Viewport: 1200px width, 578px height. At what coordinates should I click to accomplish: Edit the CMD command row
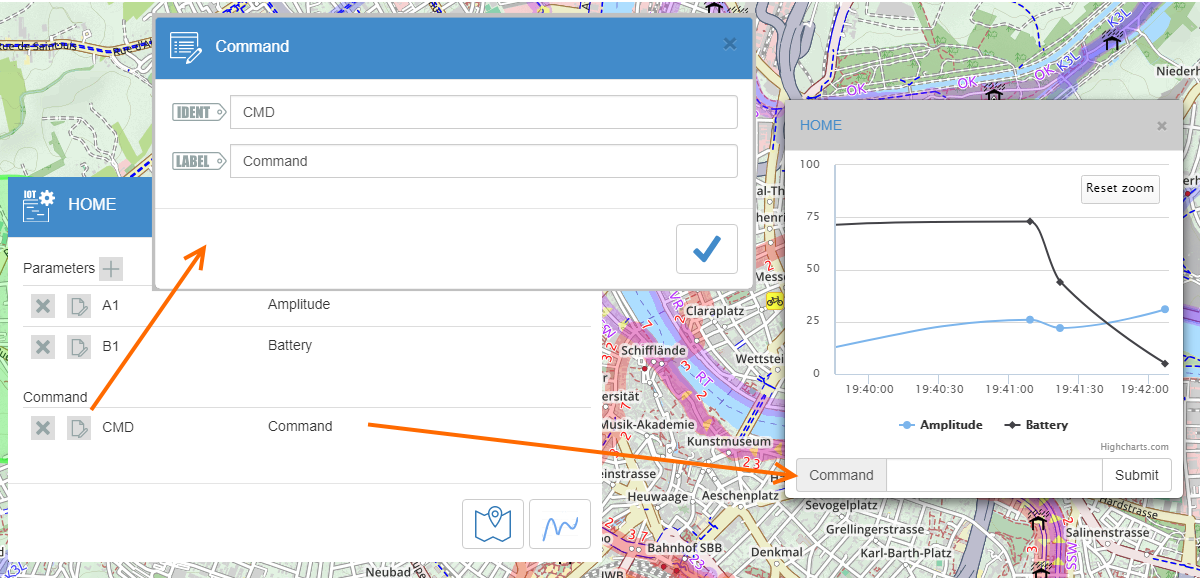pyautogui.click(x=79, y=428)
